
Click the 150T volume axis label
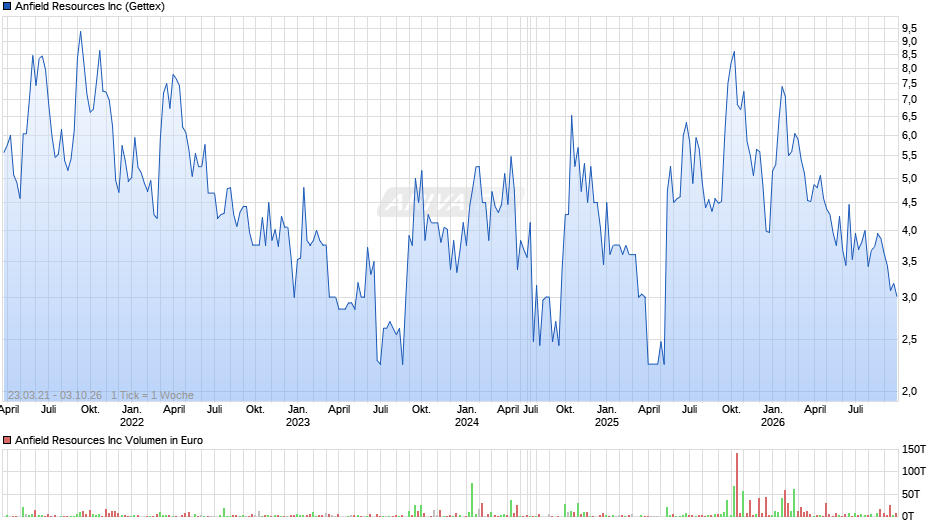point(914,449)
